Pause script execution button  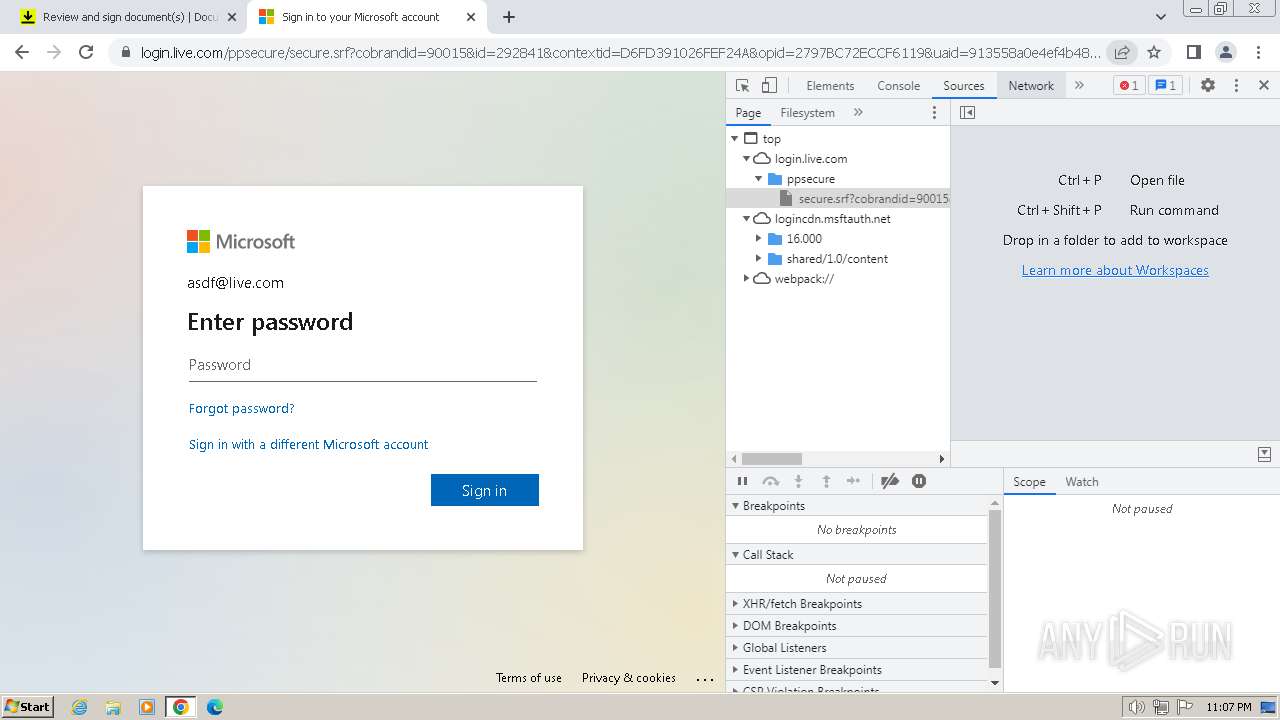742,482
